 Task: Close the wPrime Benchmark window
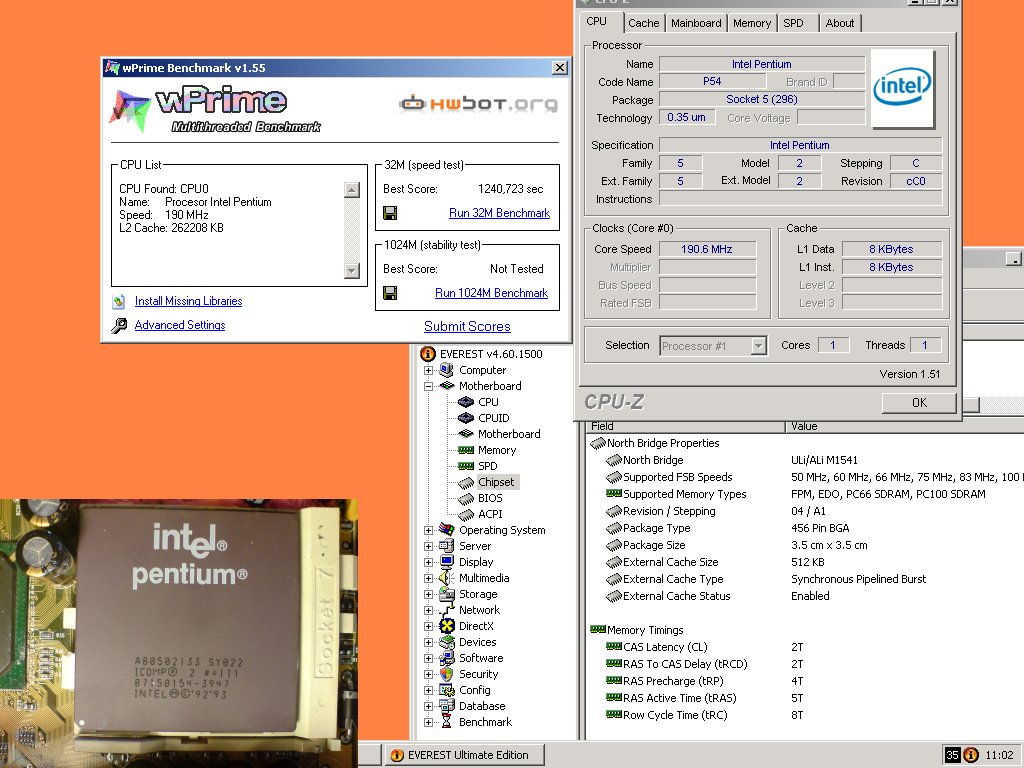pos(560,68)
